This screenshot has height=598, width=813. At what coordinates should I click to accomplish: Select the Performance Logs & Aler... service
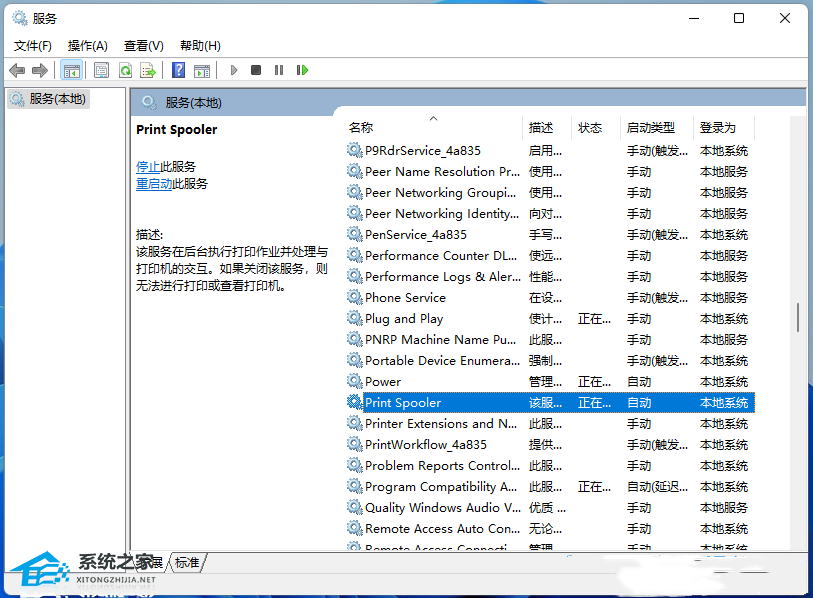pyautogui.click(x=550, y=276)
